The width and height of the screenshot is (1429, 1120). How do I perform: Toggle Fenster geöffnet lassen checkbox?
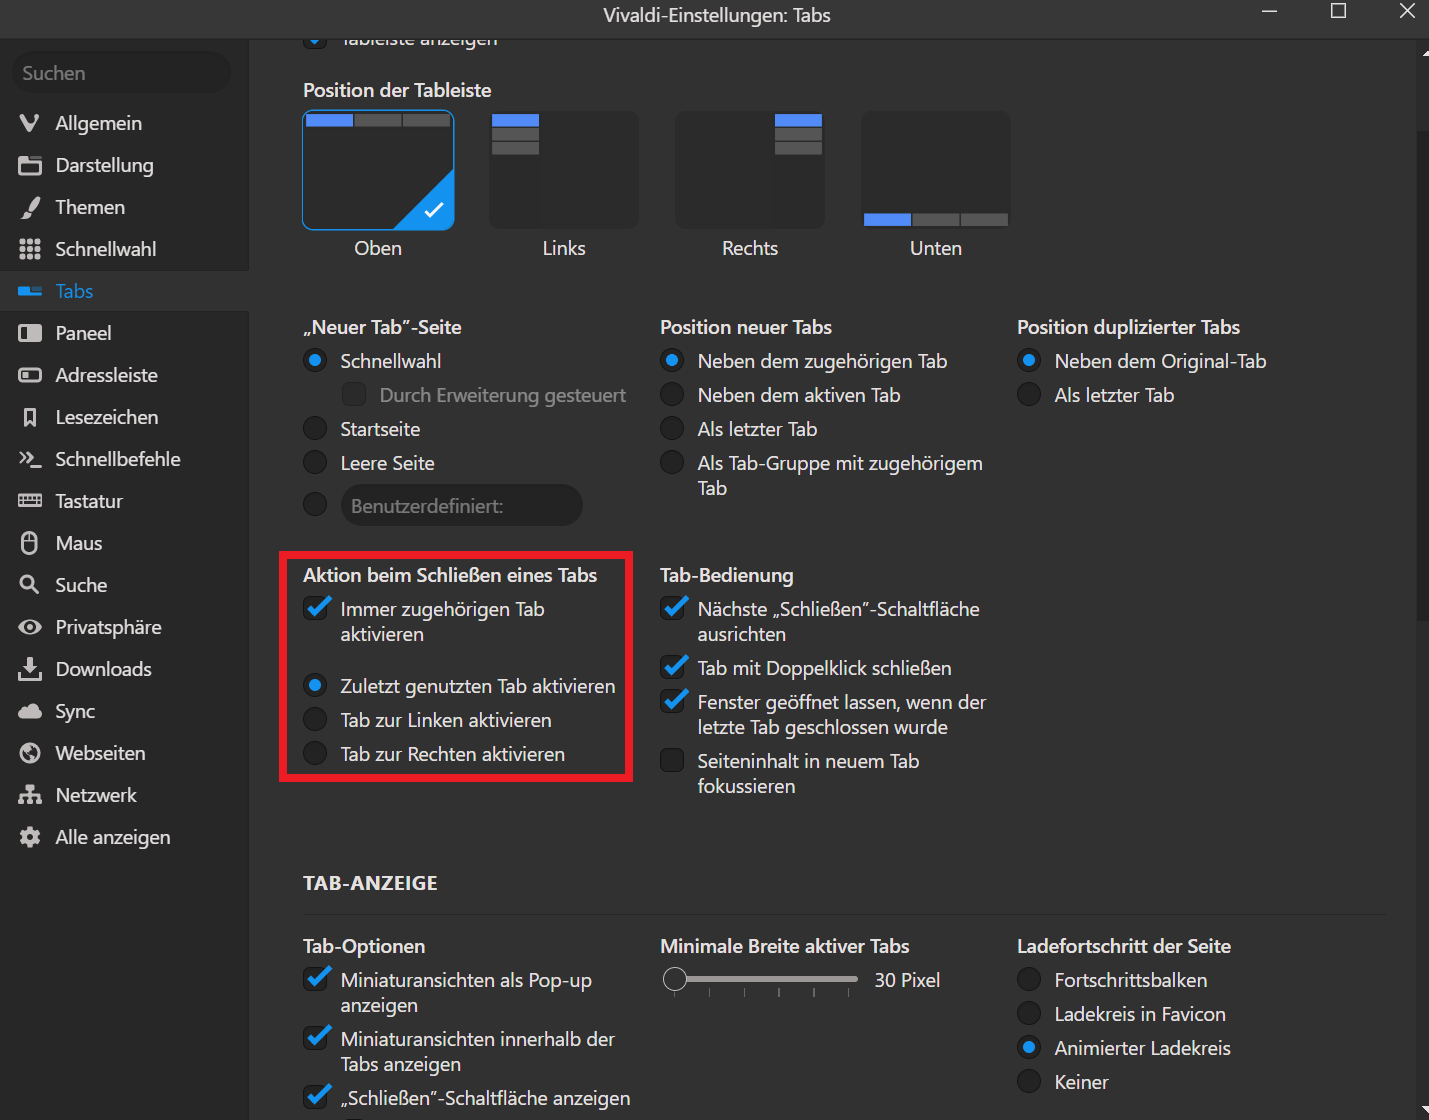(673, 701)
